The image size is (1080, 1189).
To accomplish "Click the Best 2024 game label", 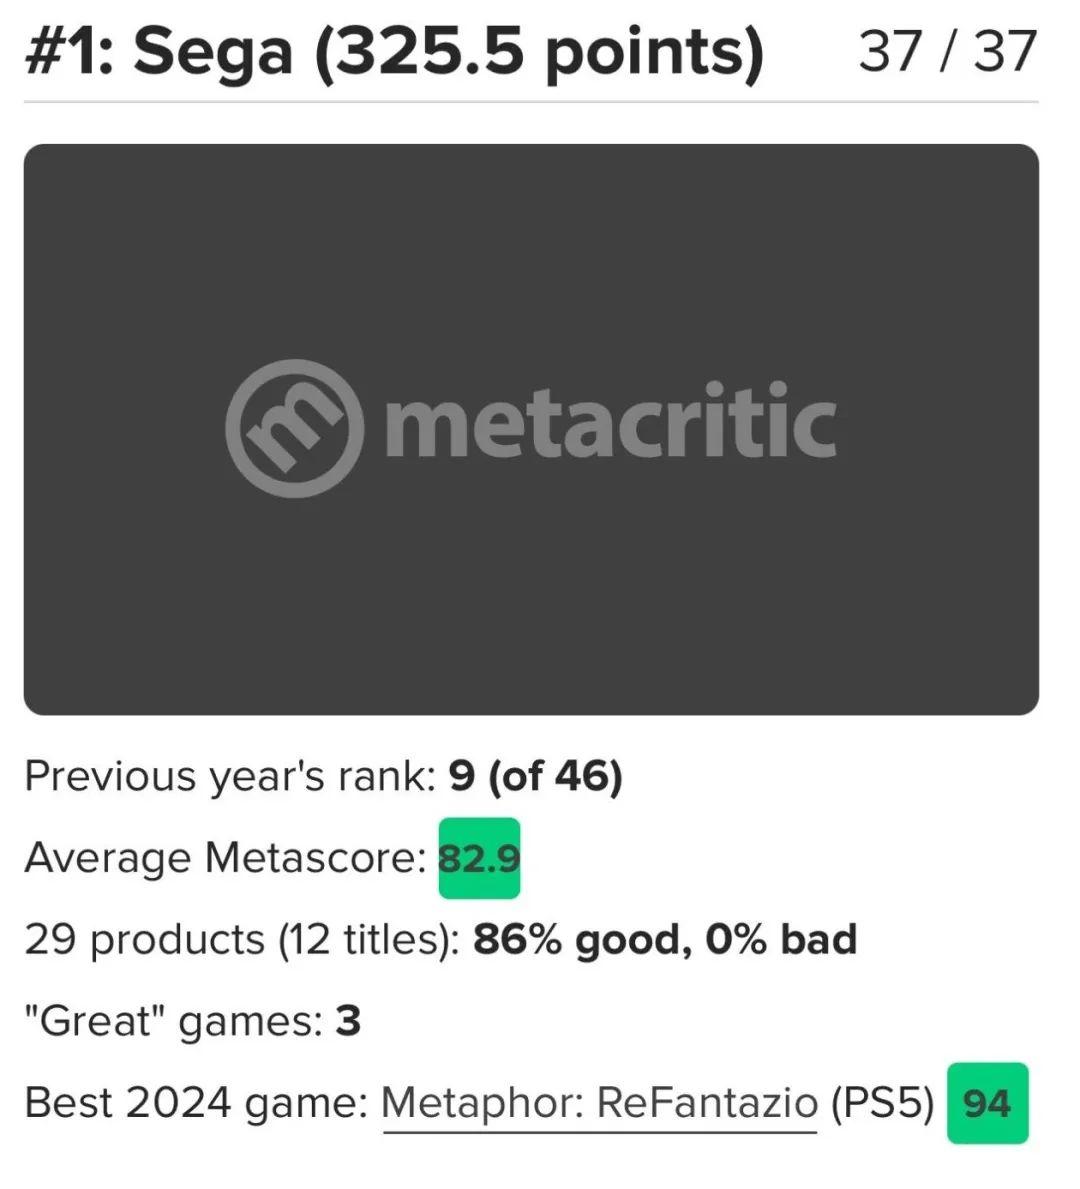I will click(x=196, y=1104).
